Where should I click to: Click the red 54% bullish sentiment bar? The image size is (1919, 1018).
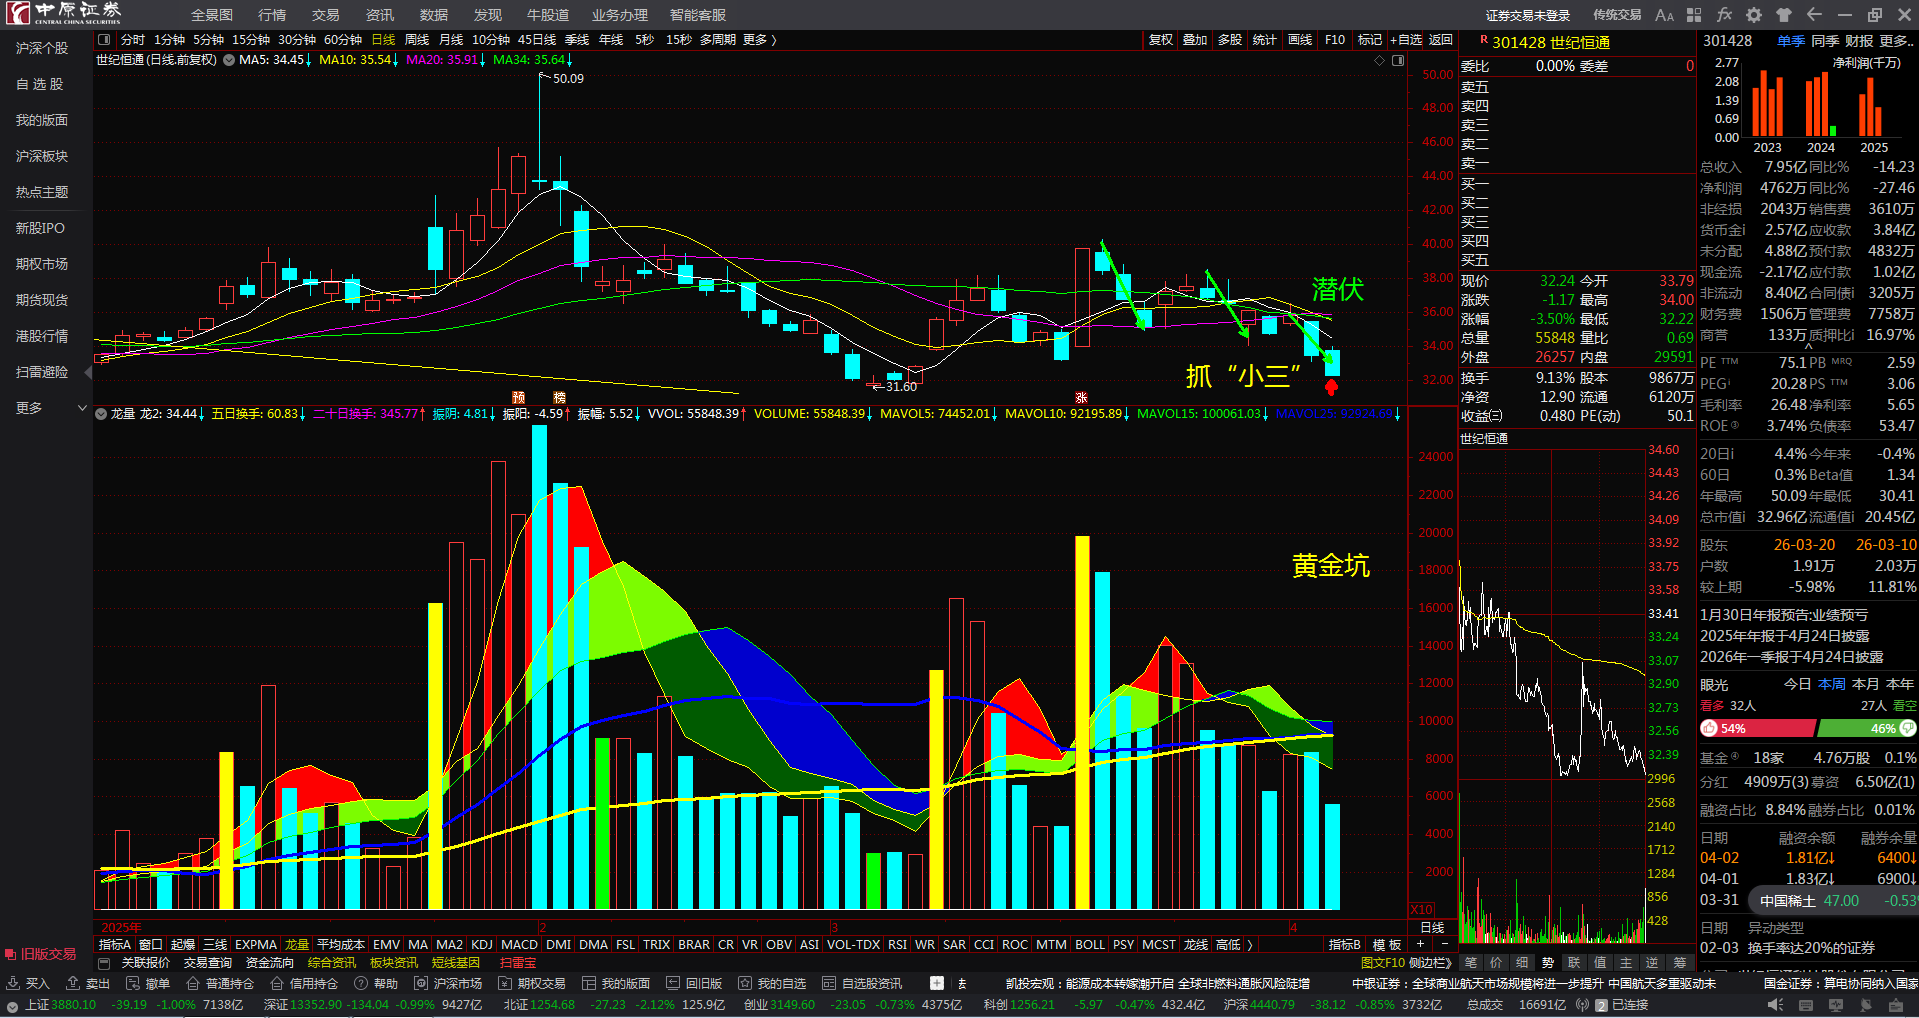[1758, 729]
